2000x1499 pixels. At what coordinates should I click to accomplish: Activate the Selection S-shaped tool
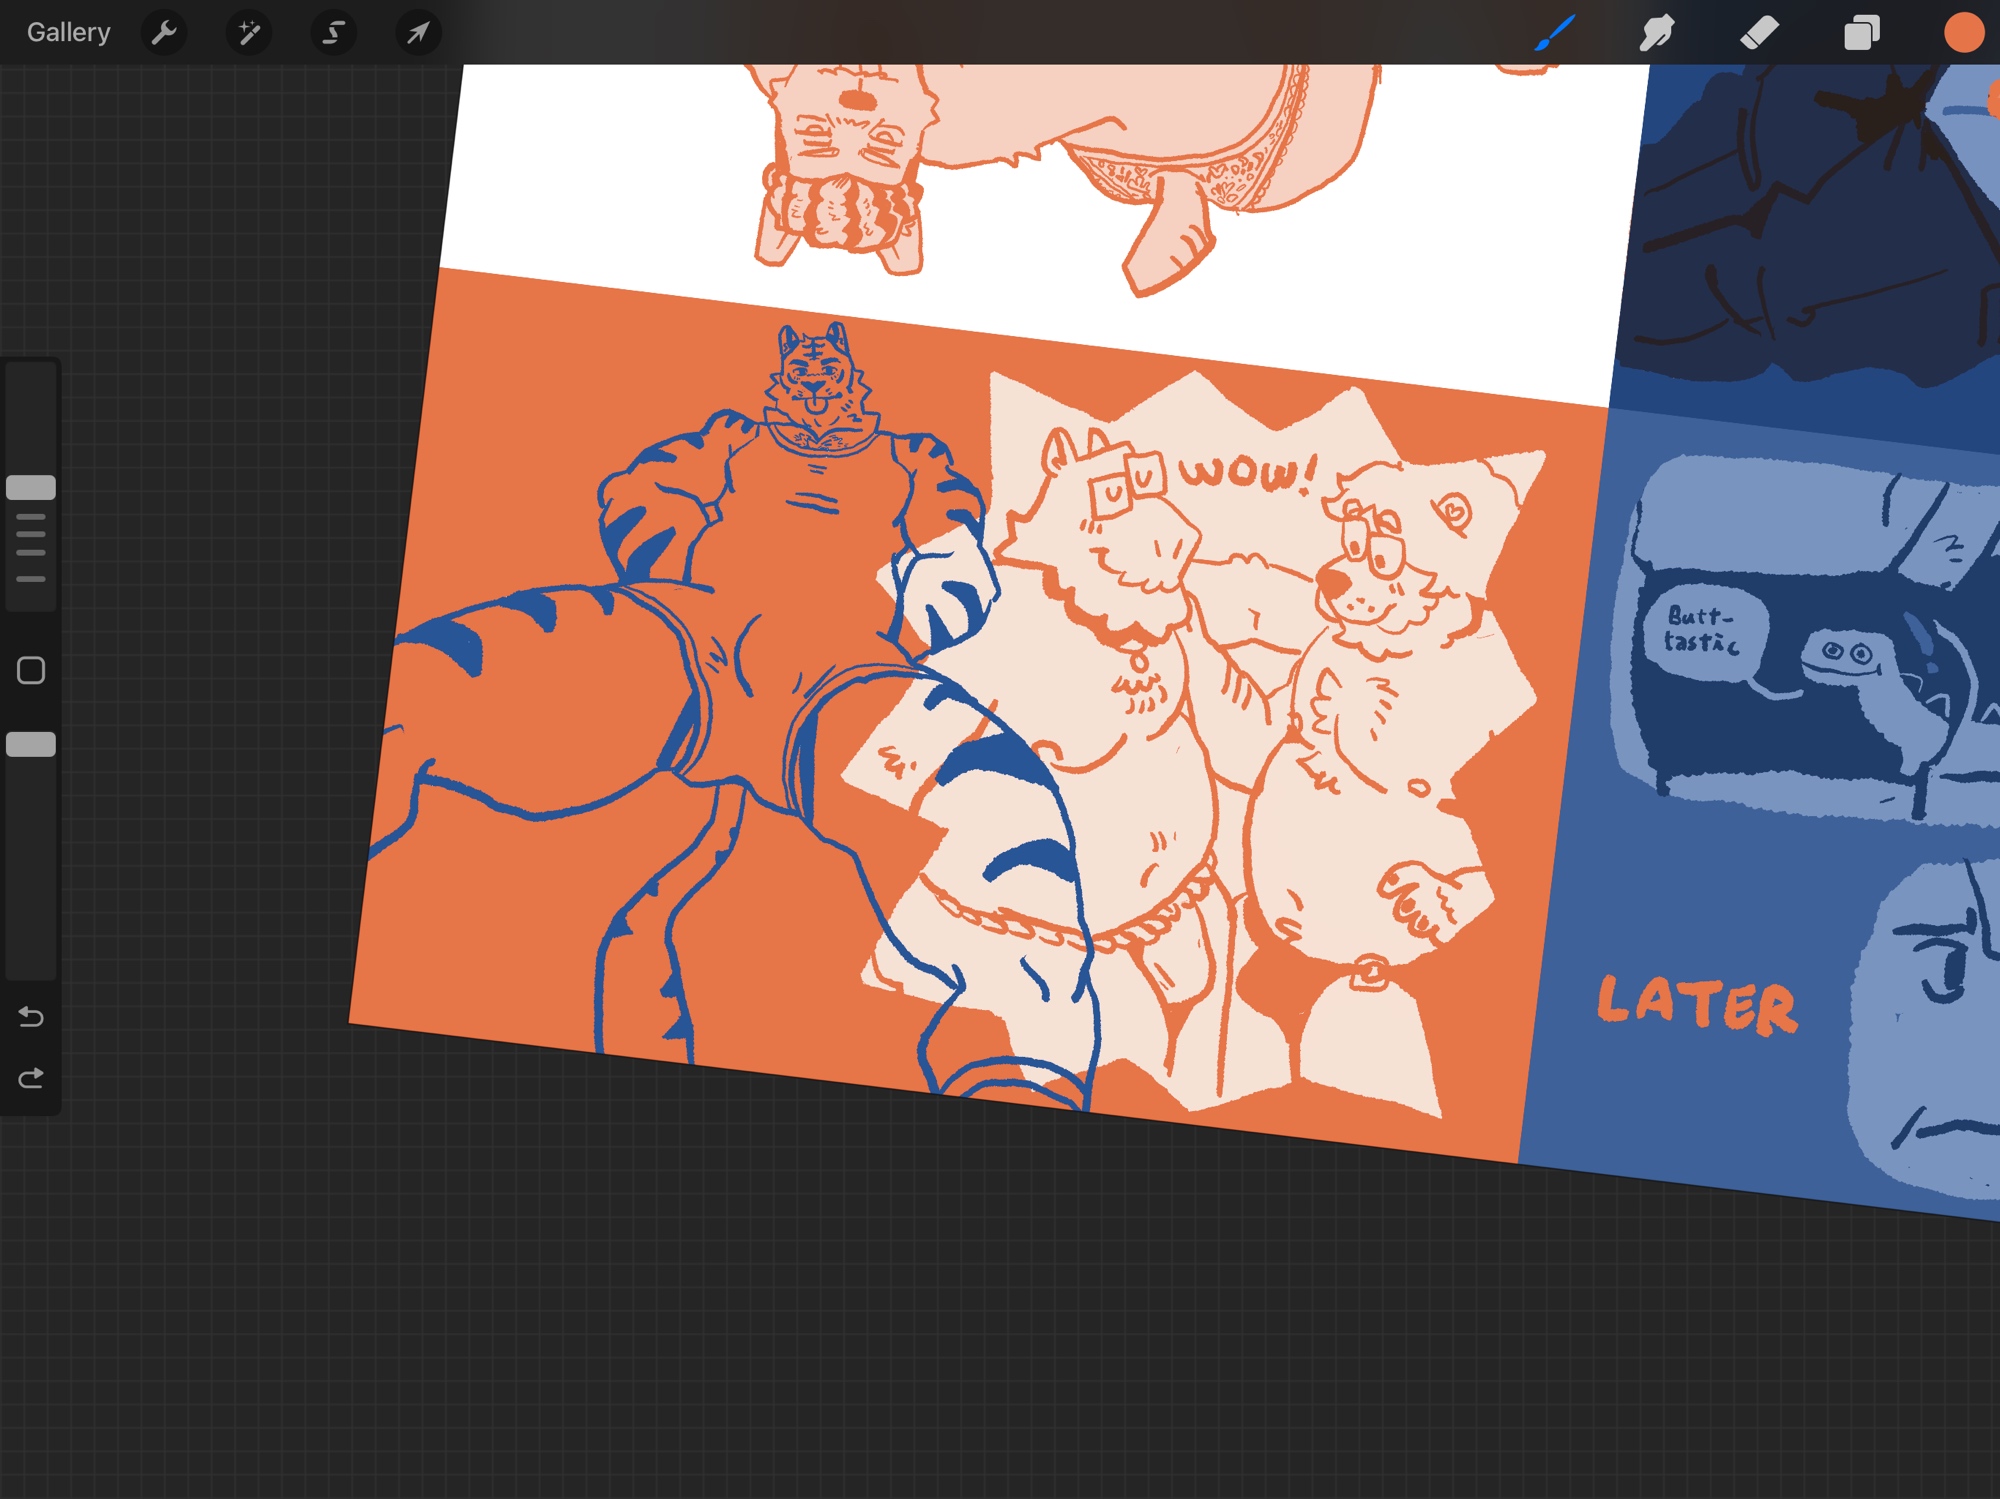(333, 33)
